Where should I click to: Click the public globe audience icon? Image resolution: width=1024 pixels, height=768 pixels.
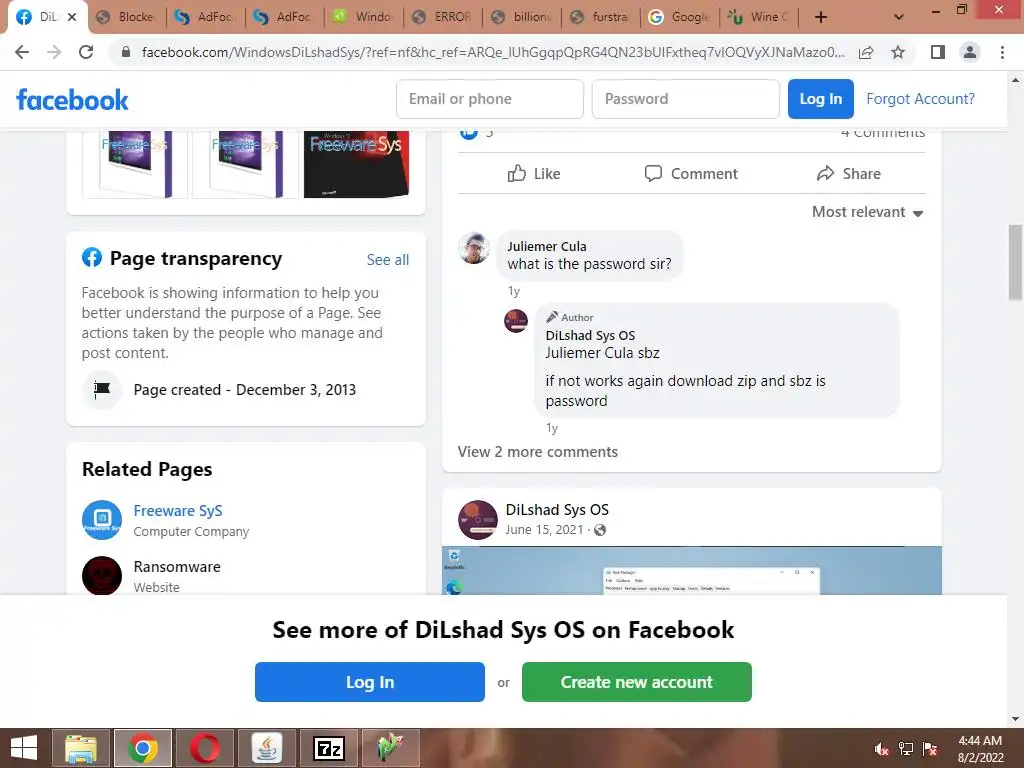coord(600,530)
